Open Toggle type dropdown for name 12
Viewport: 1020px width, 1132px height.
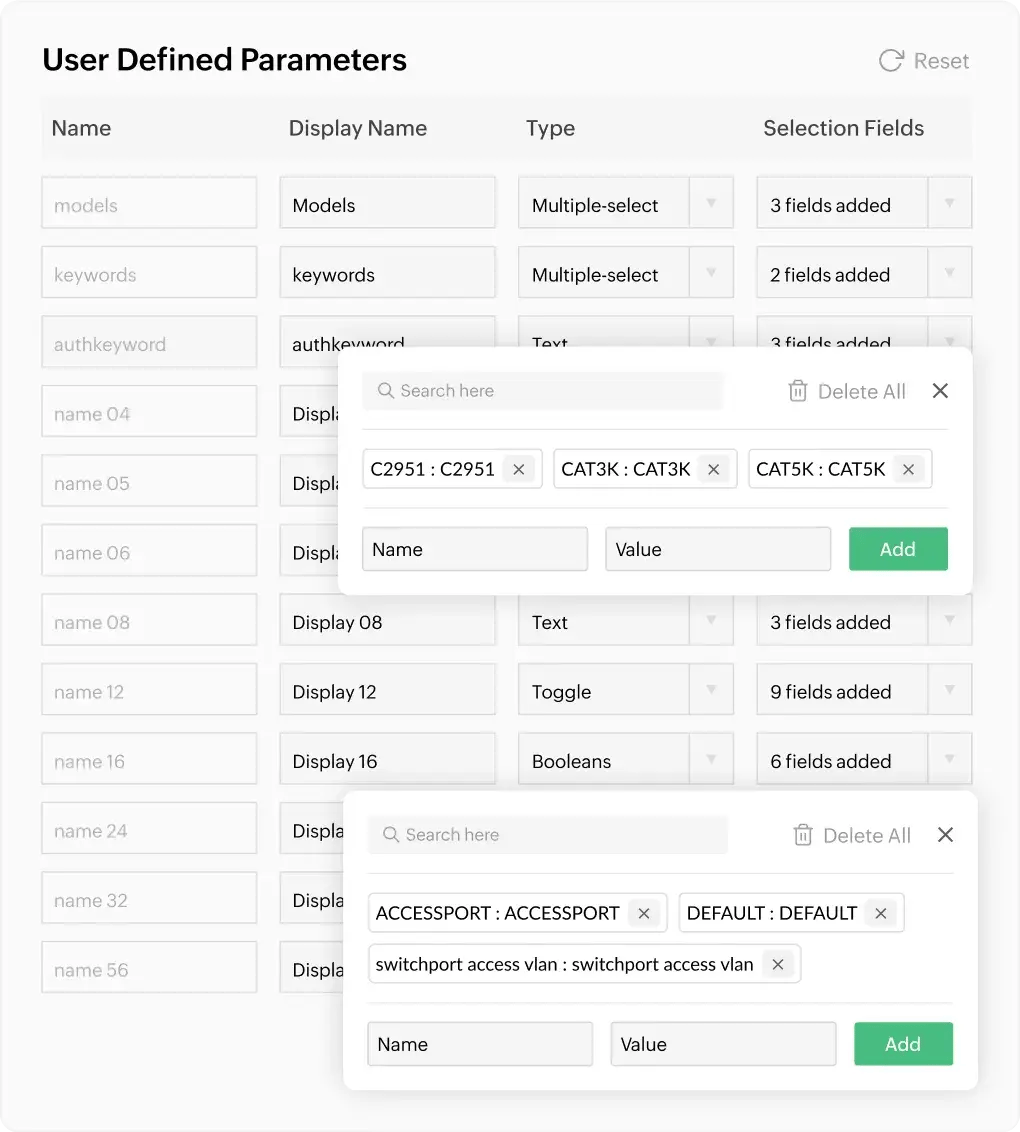pyautogui.click(x=711, y=689)
